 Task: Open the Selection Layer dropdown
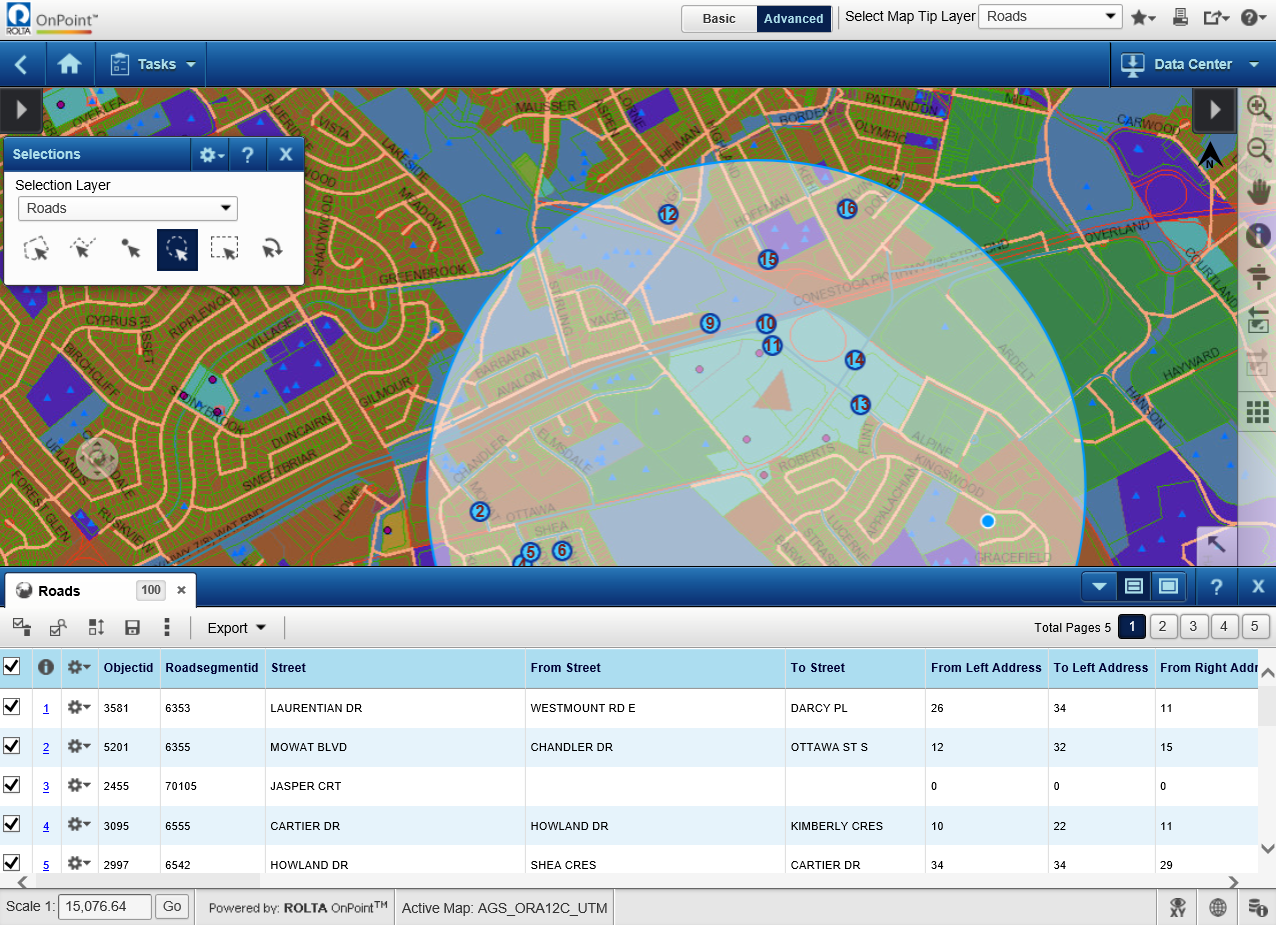click(x=128, y=208)
